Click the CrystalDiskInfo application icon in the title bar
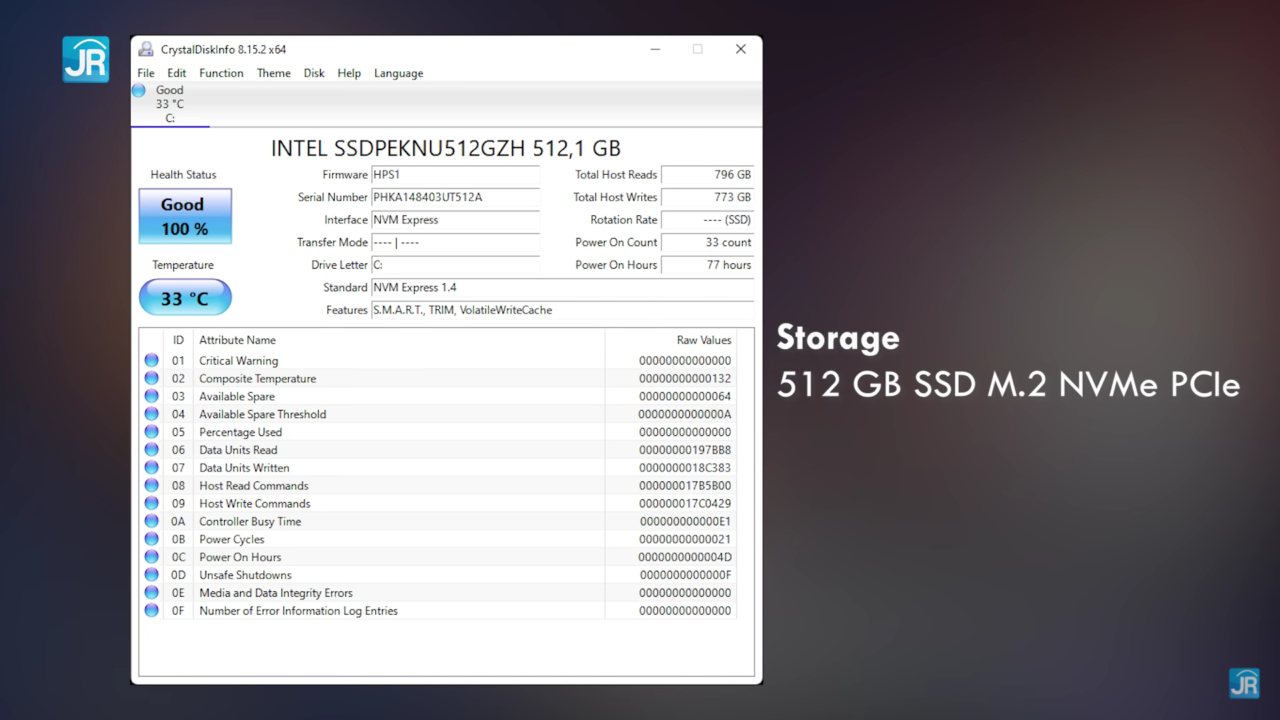 [145, 48]
